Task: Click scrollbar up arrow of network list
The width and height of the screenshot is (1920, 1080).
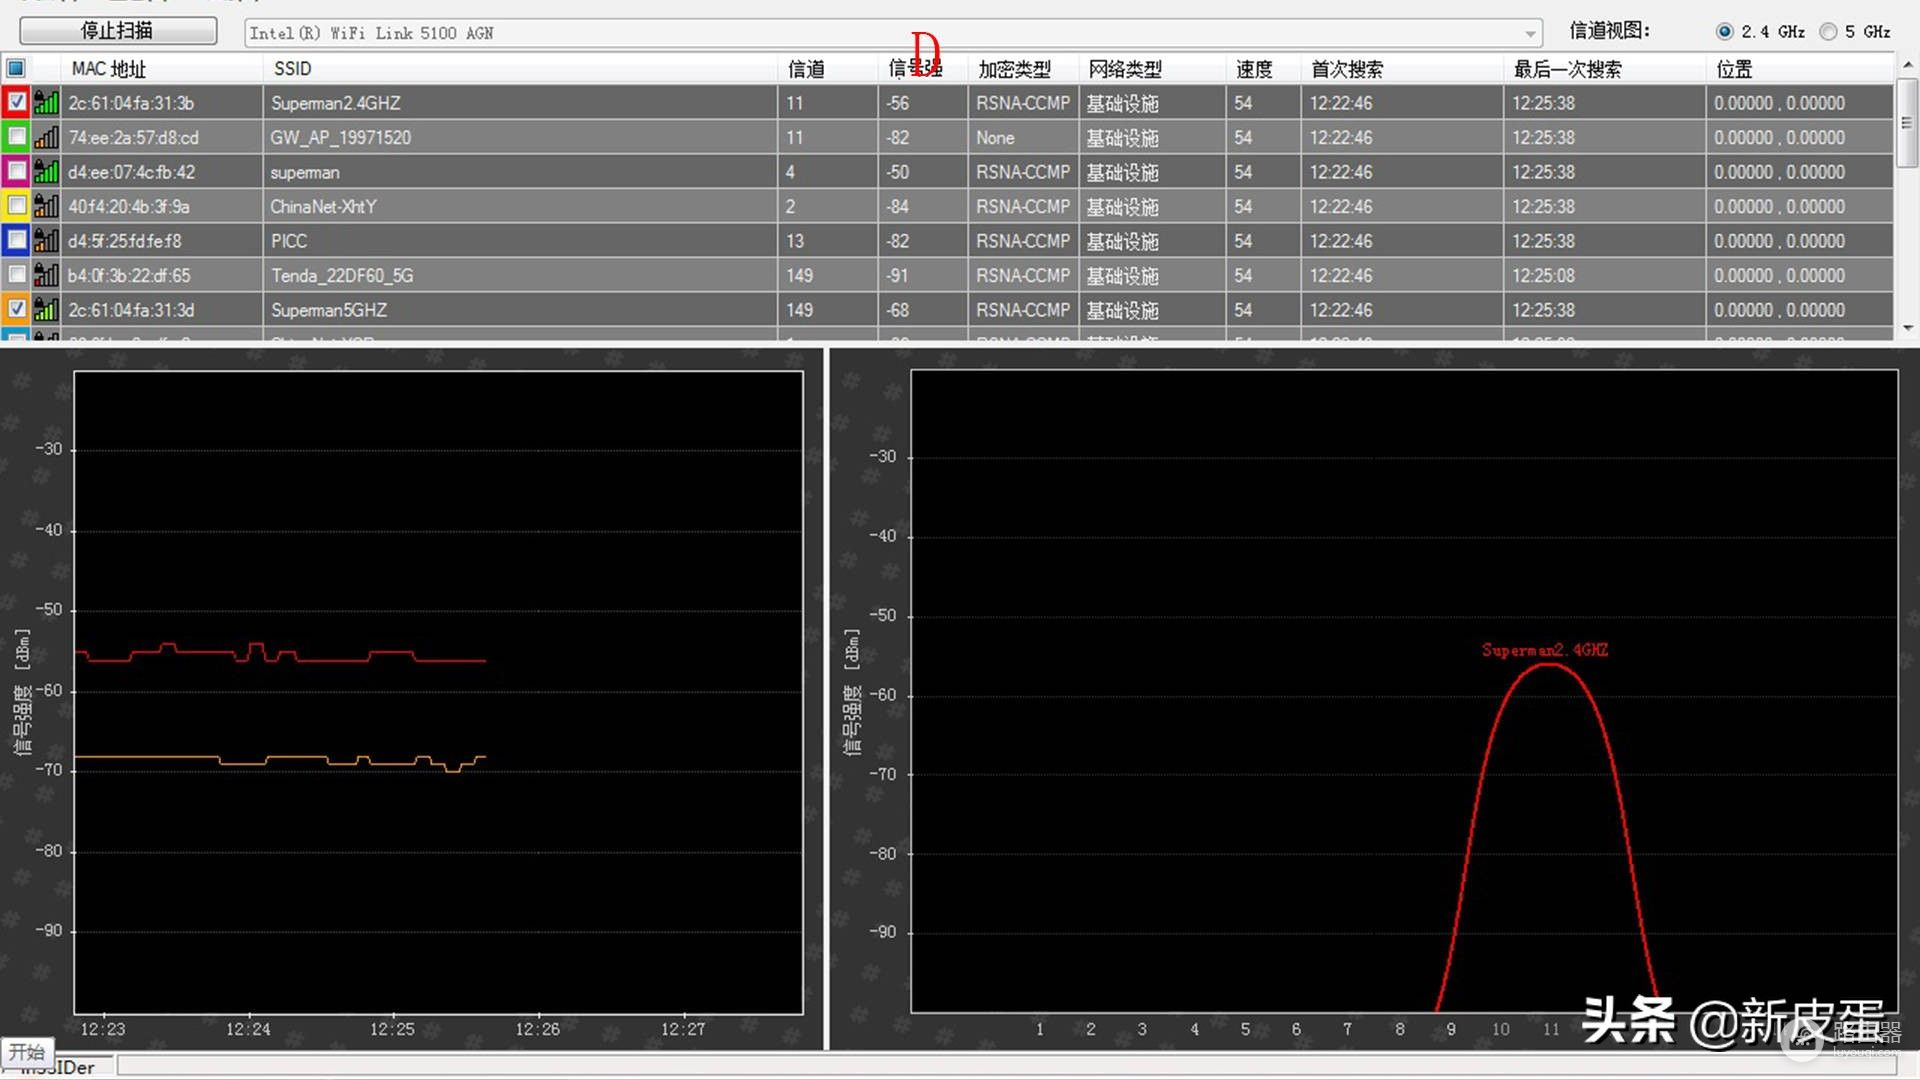Action: 1907,64
